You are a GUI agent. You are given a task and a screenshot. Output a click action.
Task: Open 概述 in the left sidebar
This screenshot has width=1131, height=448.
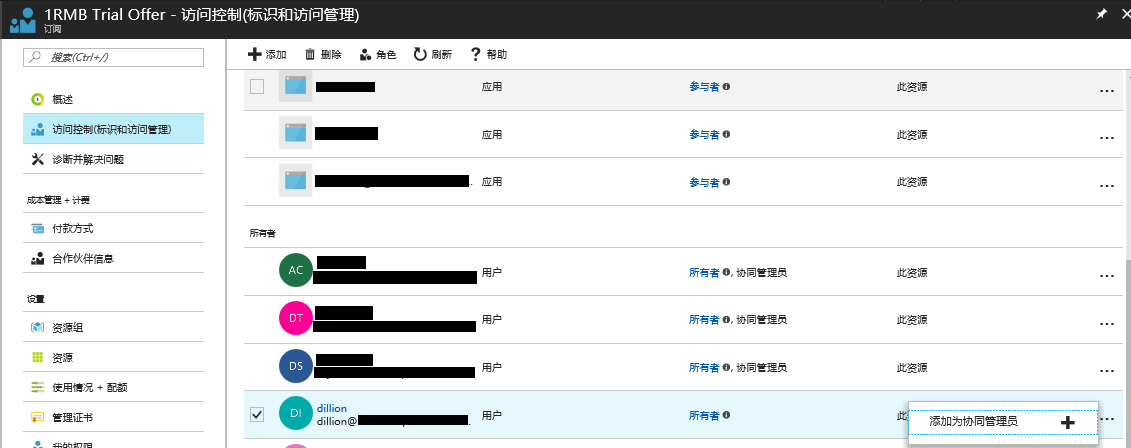click(x=62, y=100)
